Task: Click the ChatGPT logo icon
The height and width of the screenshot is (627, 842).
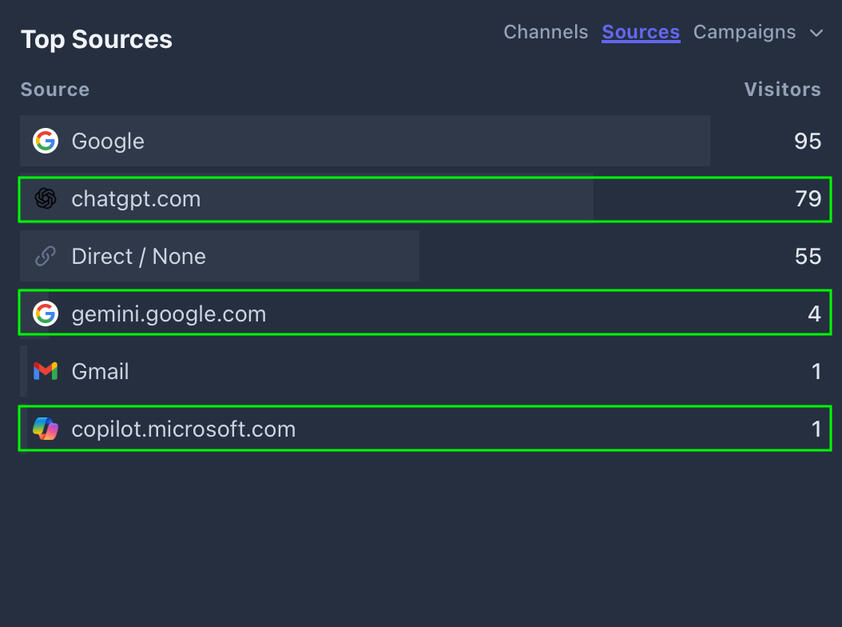Action: pyautogui.click(x=45, y=199)
